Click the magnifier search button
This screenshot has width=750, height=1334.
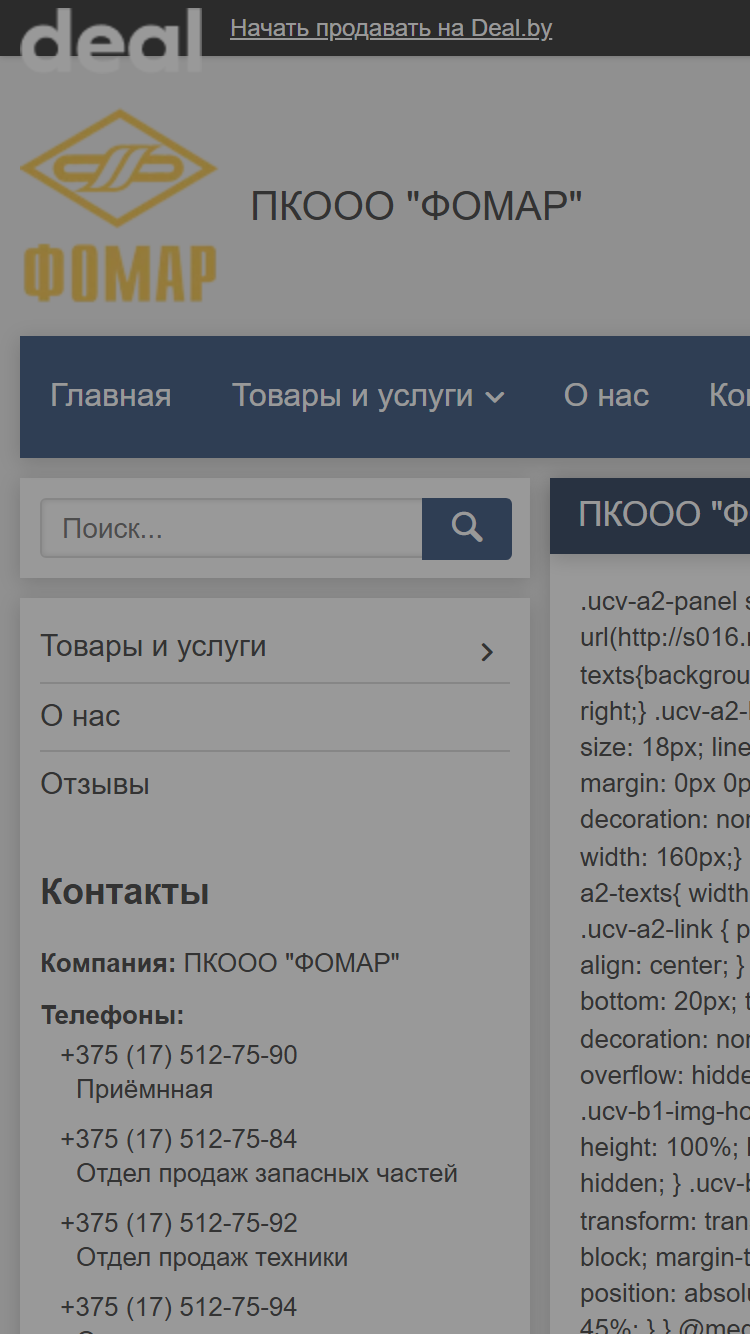(x=467, y=529)
